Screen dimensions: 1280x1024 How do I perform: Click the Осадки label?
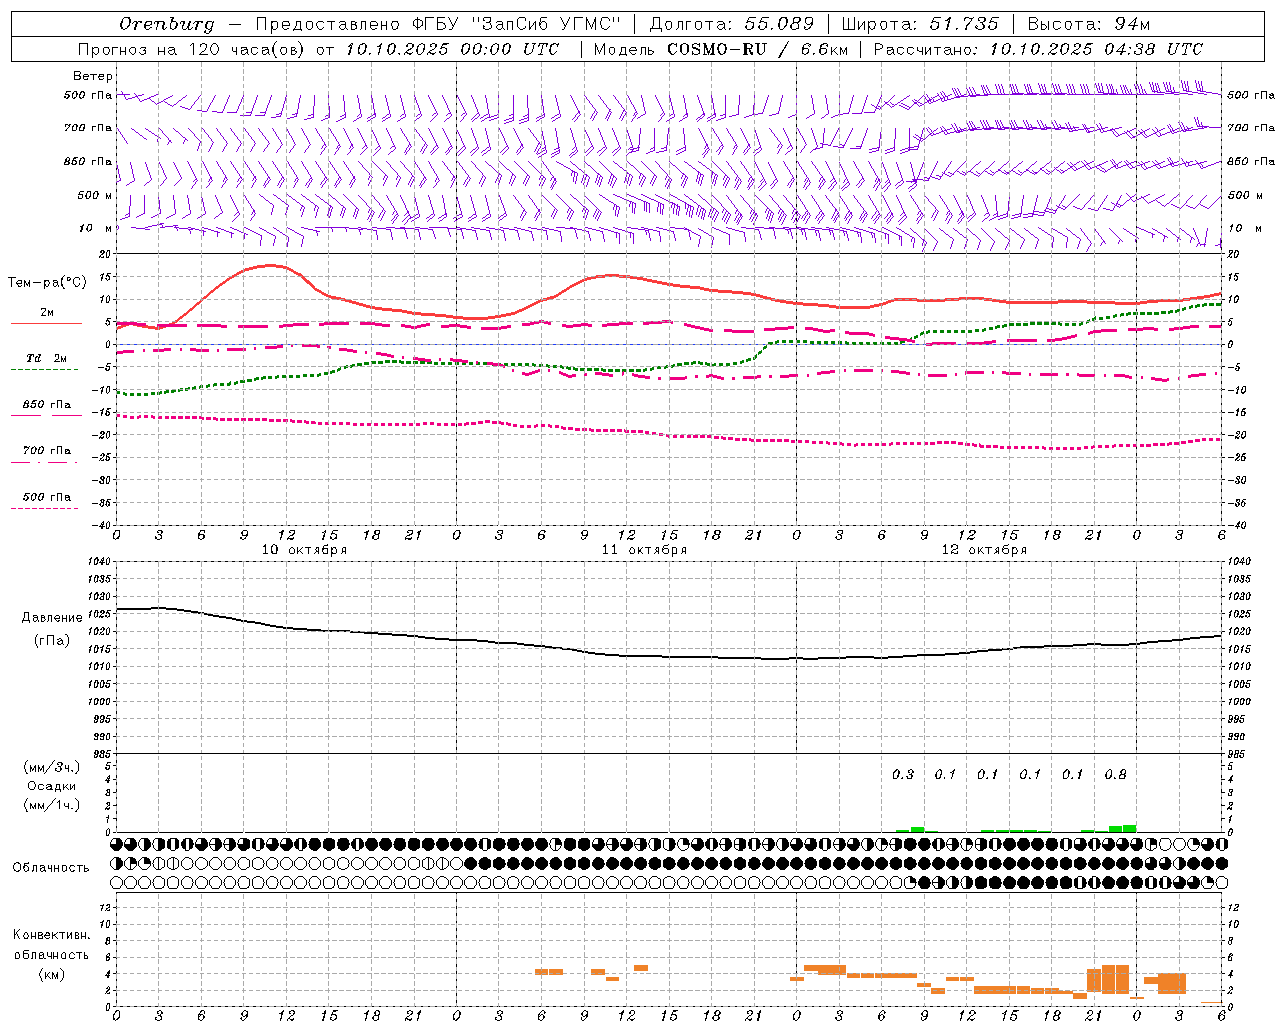(52, 786)
